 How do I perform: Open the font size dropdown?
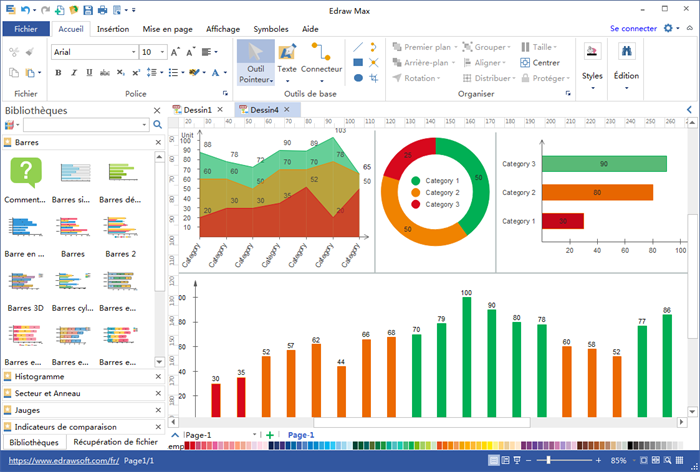coord(153,51)
